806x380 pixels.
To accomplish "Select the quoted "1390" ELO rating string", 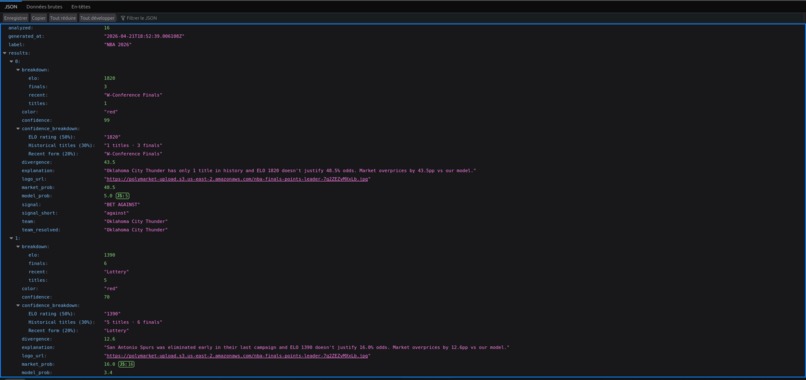I will [112, 314].
